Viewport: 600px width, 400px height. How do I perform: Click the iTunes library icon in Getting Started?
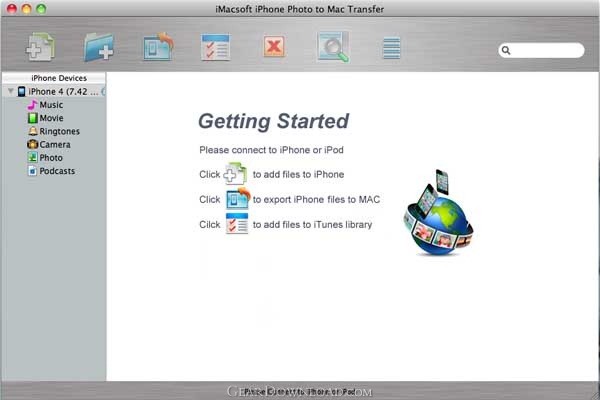click(237, 224)
